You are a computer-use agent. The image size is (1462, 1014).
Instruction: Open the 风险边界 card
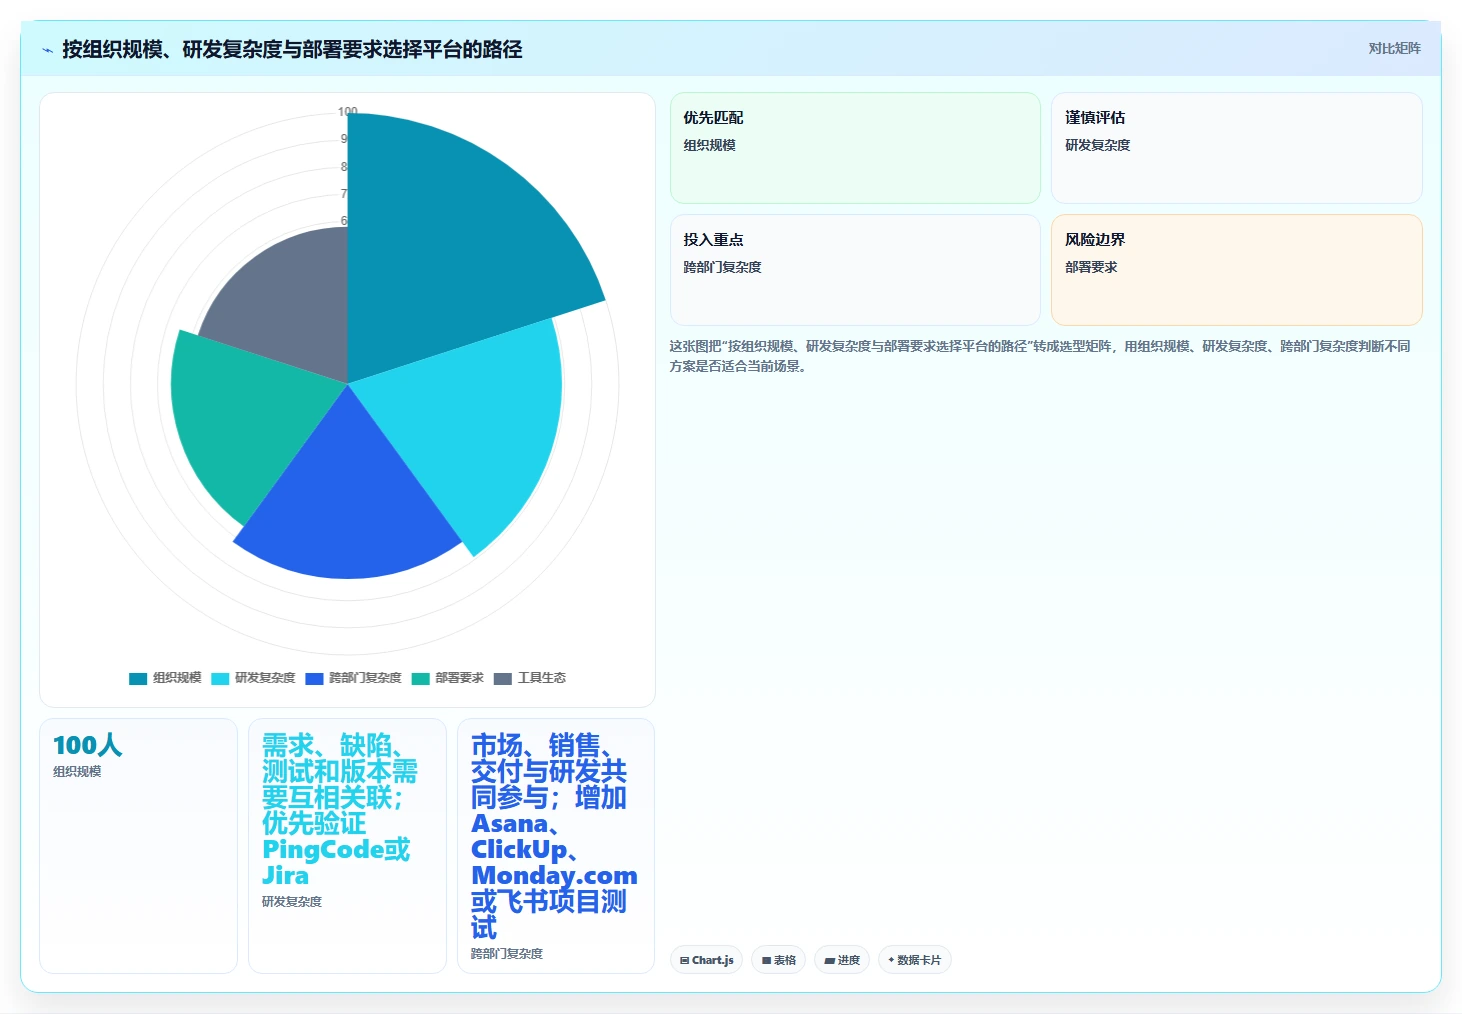pos(1237,270)
